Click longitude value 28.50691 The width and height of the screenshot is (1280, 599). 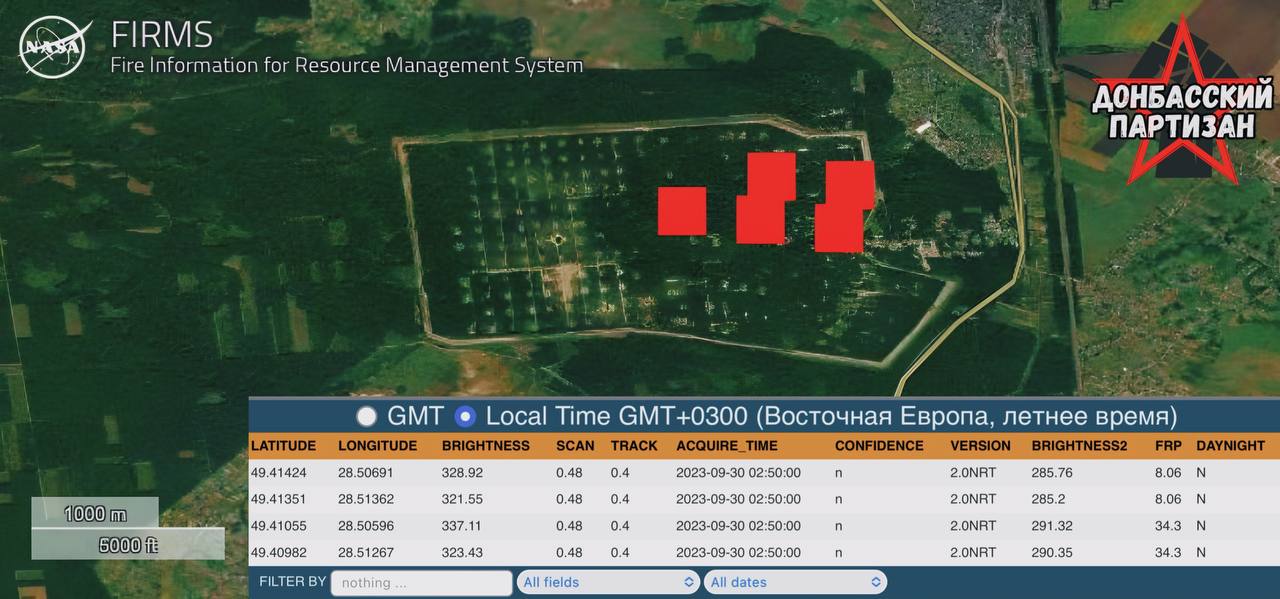coord(366,473)
